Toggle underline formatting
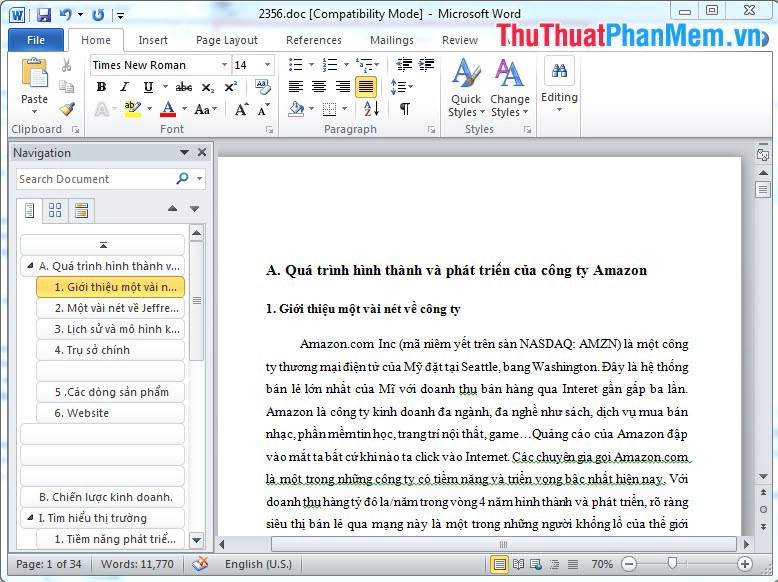 [x=148, y=87]
